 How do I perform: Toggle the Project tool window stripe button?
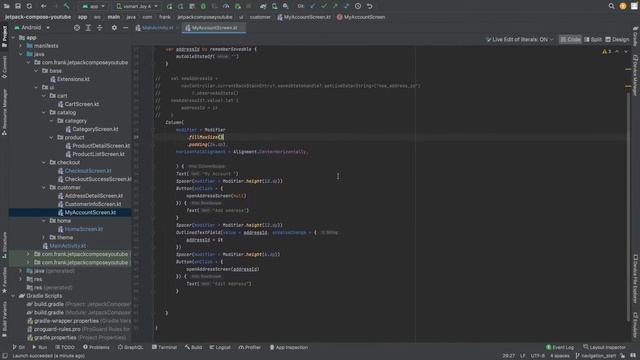[x=4, y=36]
